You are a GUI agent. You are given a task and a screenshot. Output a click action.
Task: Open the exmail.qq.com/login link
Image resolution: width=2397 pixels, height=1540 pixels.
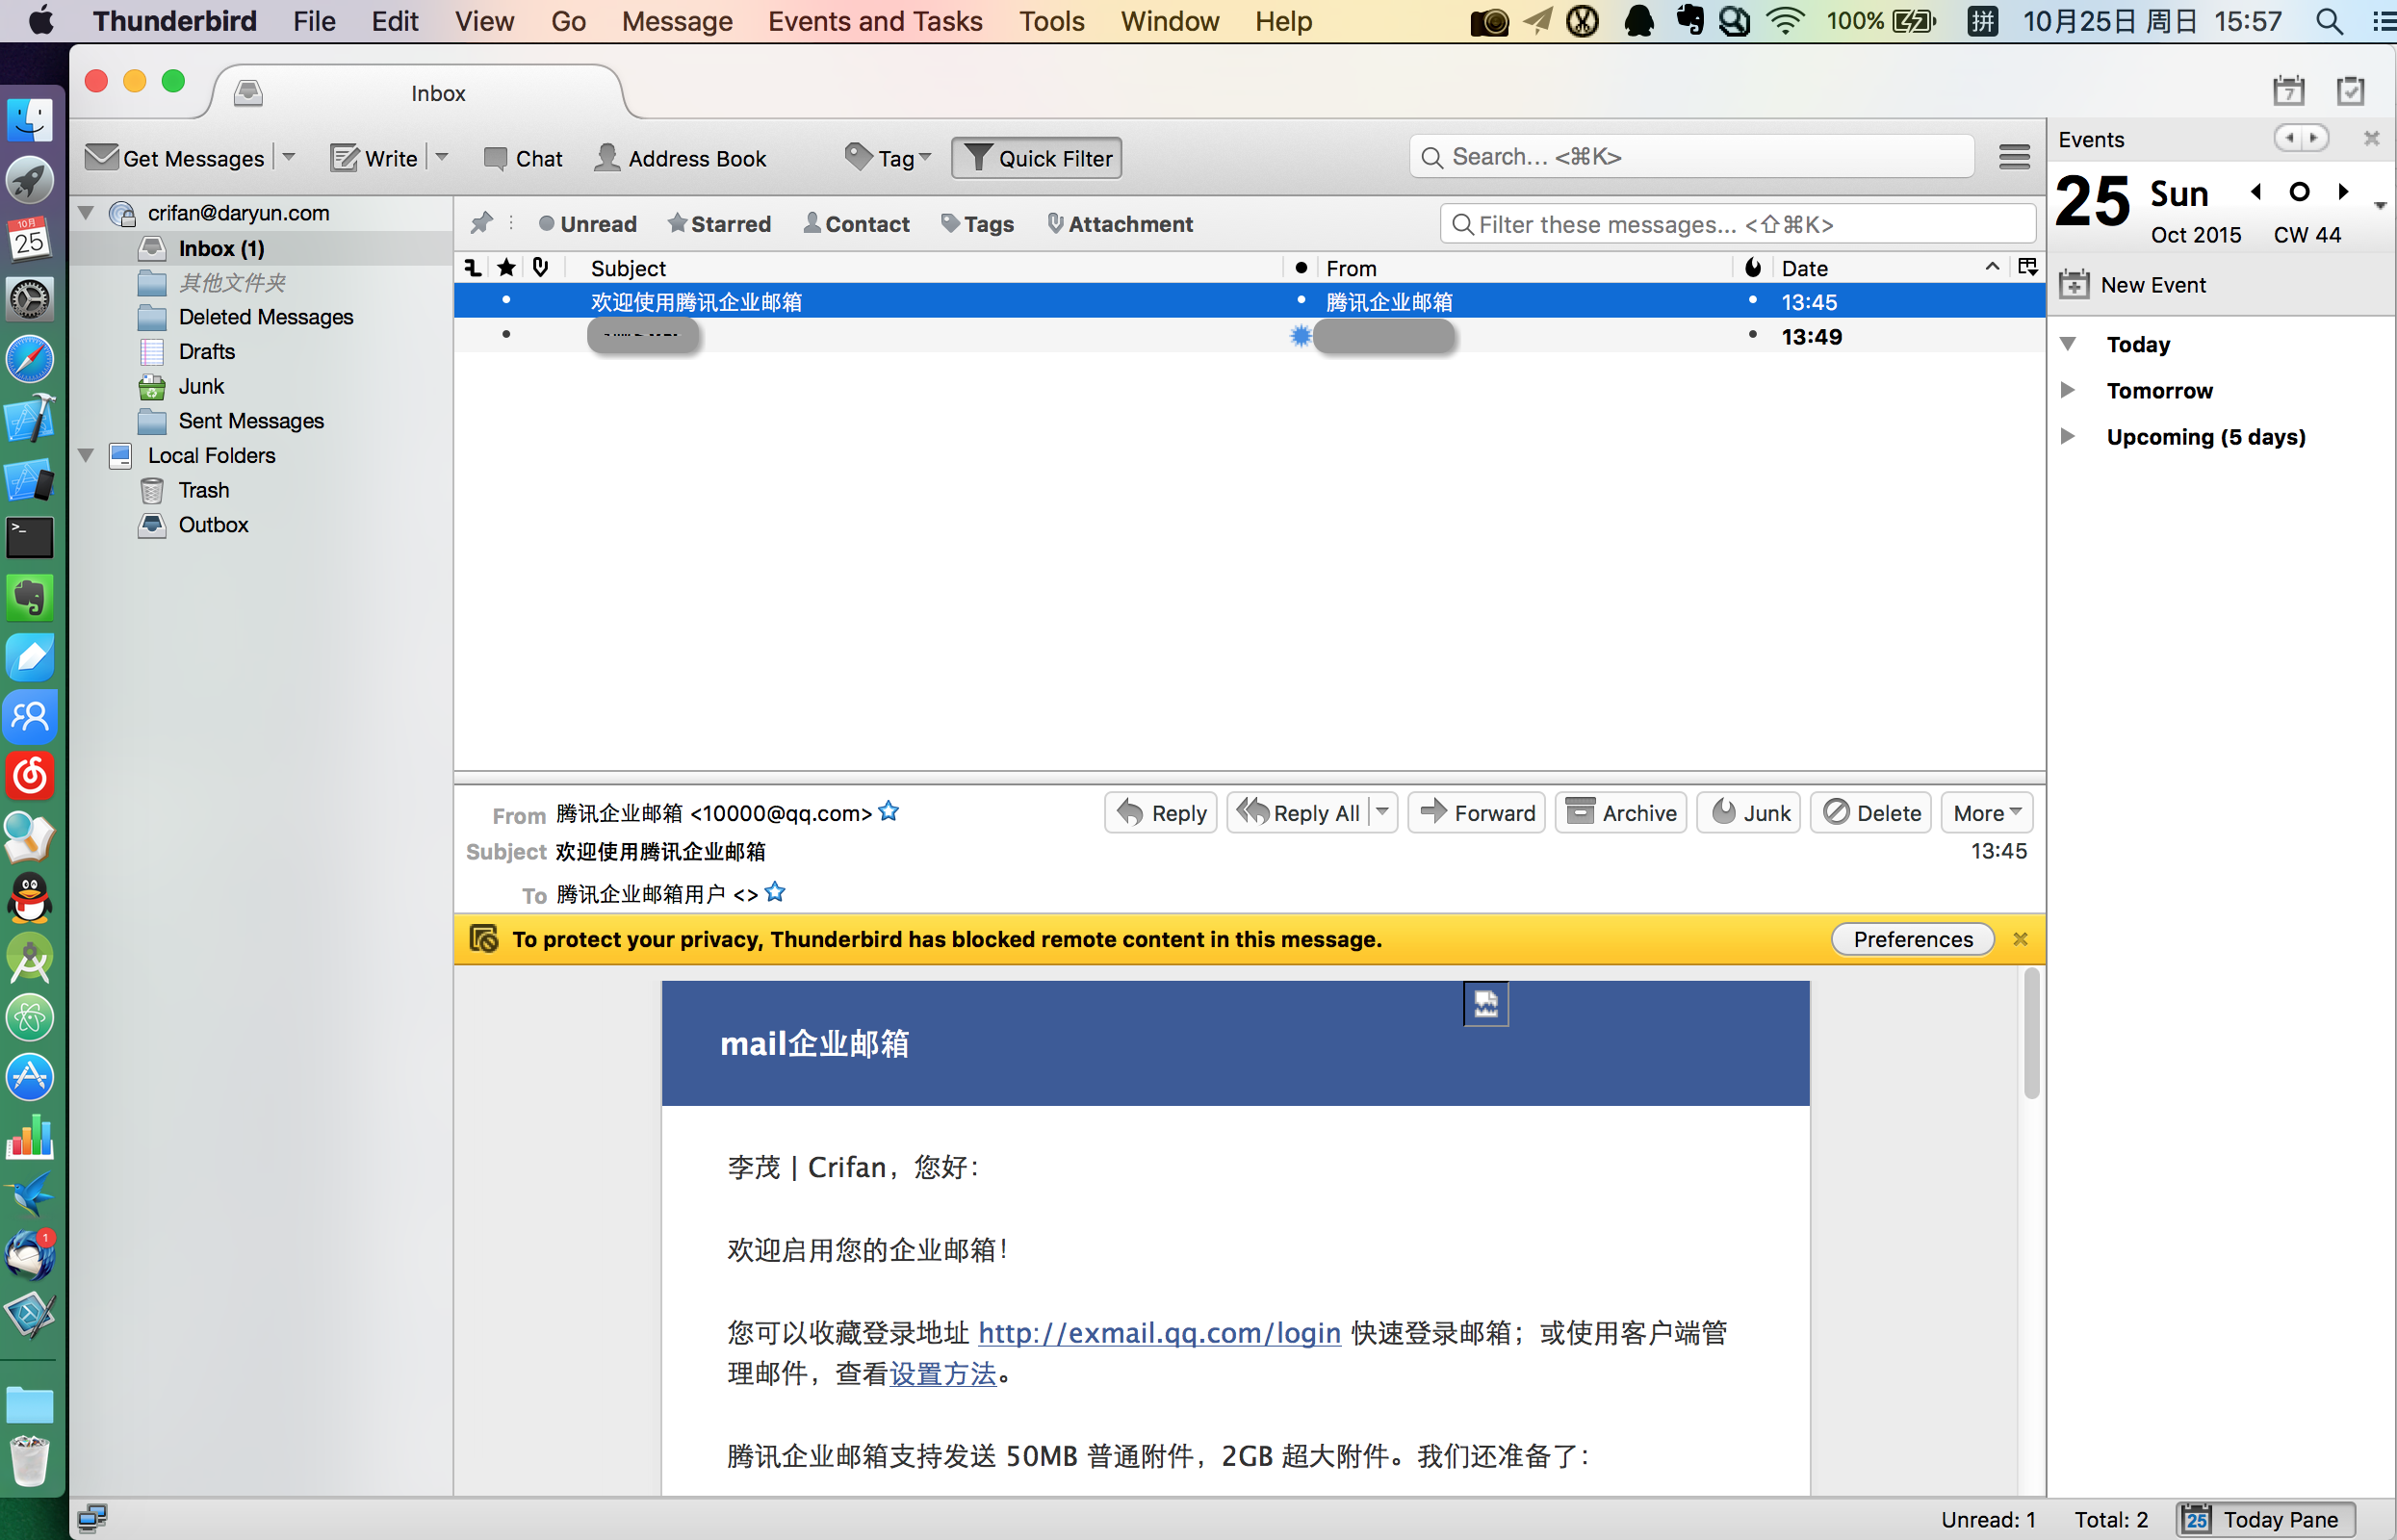[1158, 1333]
